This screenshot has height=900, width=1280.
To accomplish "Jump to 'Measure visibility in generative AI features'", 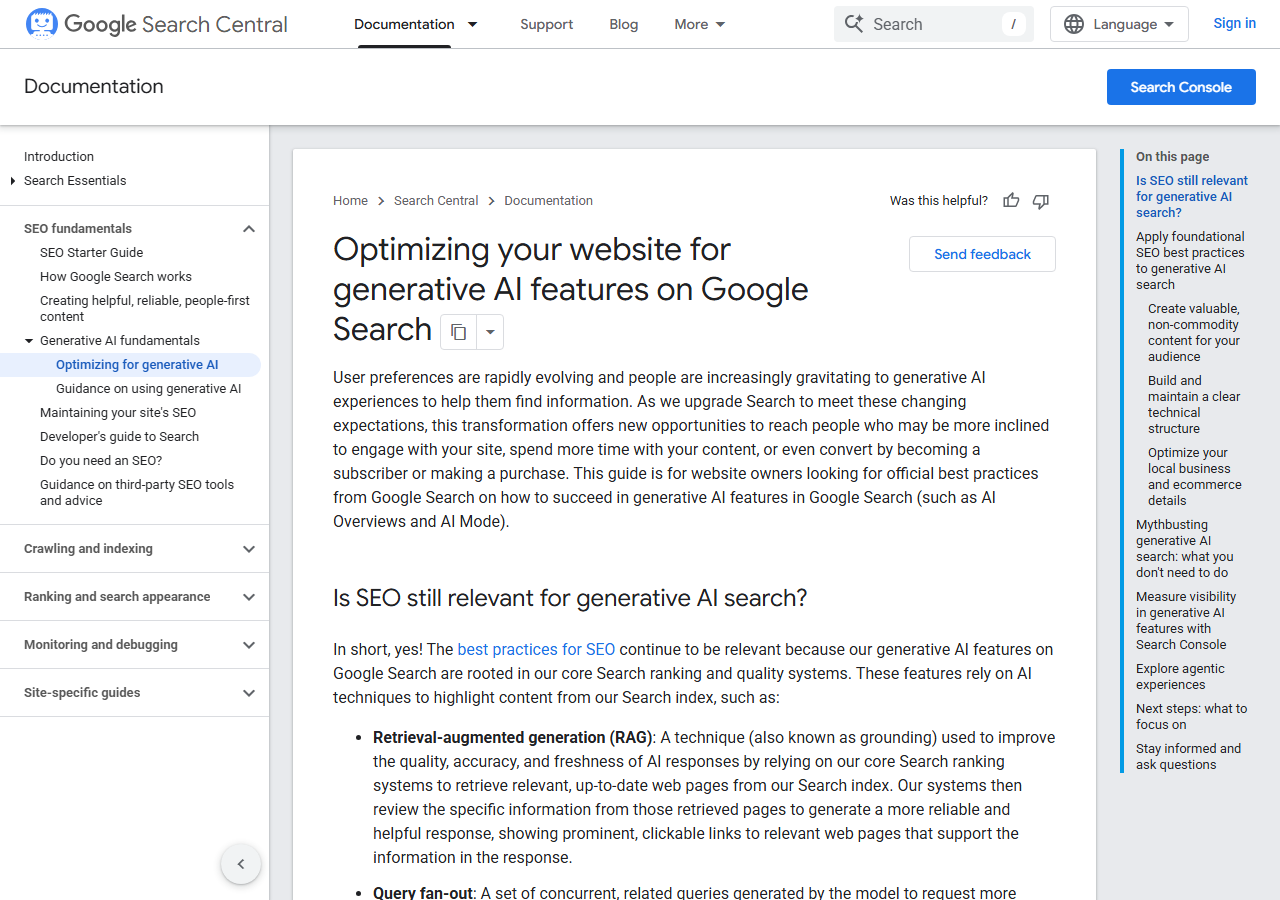I will 1186,621.
